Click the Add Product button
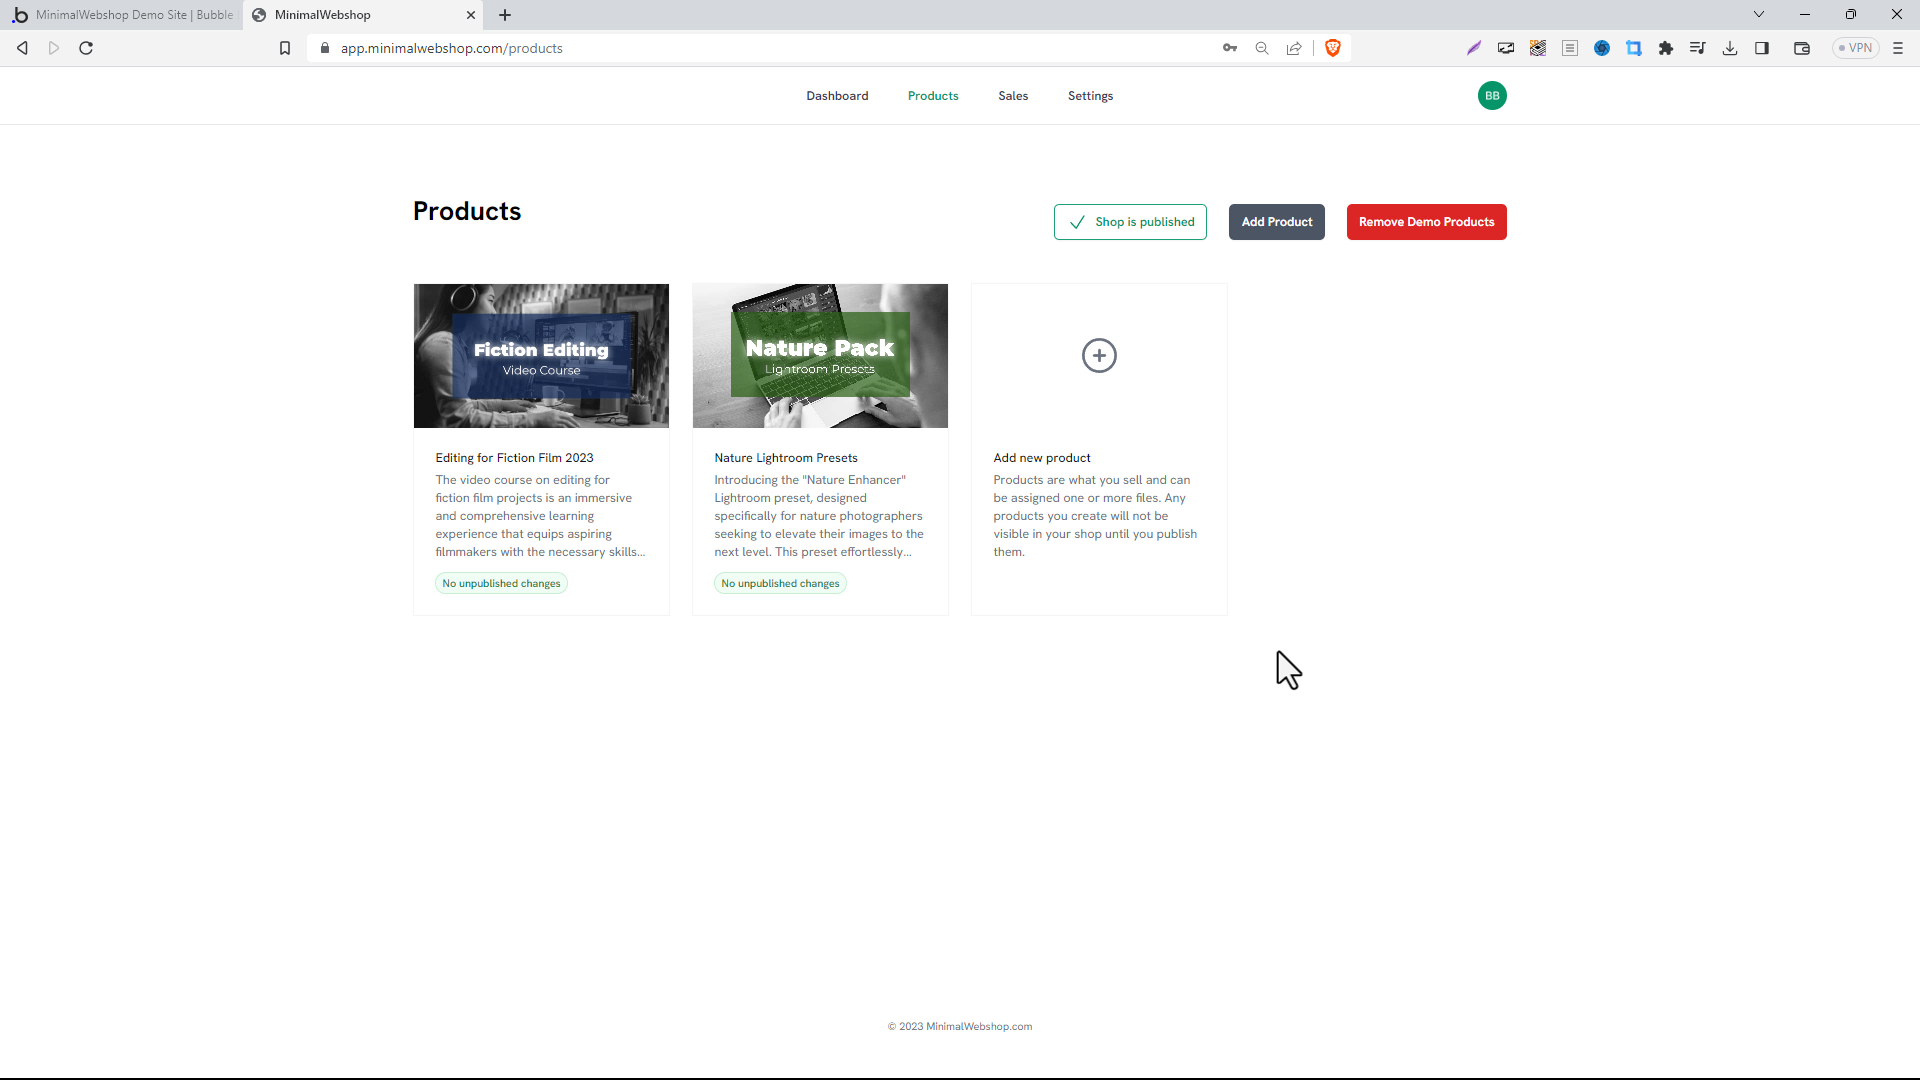 pyautogui.click(x=1276, y=222)
